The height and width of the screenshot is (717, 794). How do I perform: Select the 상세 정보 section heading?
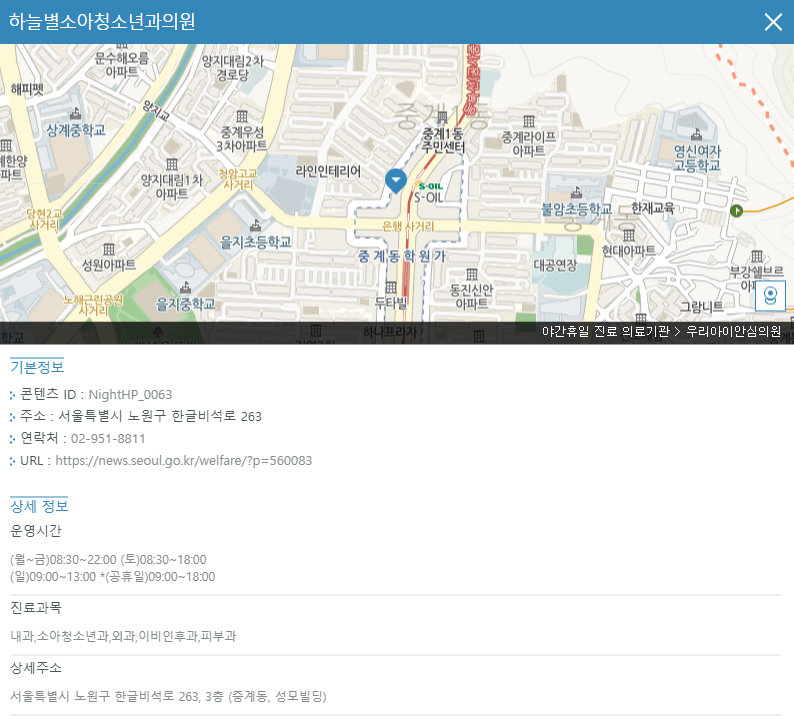pyautogui.click(x=39, y=506)
